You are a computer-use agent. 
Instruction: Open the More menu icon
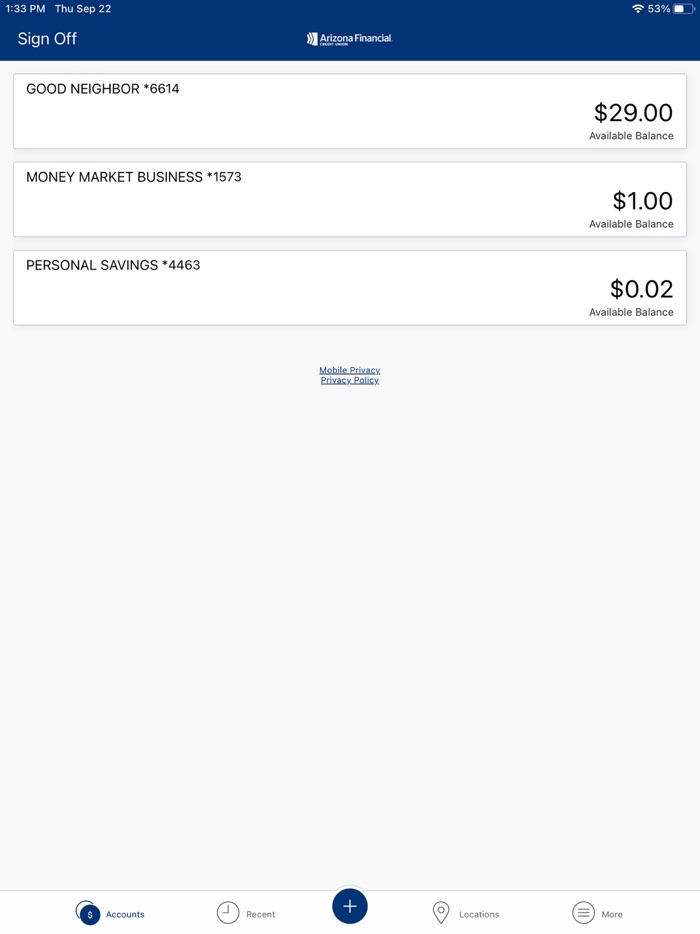coord(583,912)
